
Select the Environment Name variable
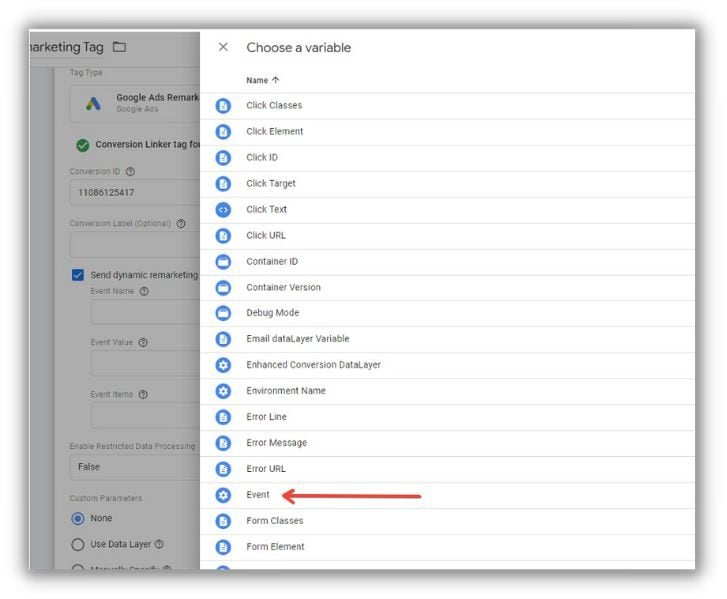(447, 391)
